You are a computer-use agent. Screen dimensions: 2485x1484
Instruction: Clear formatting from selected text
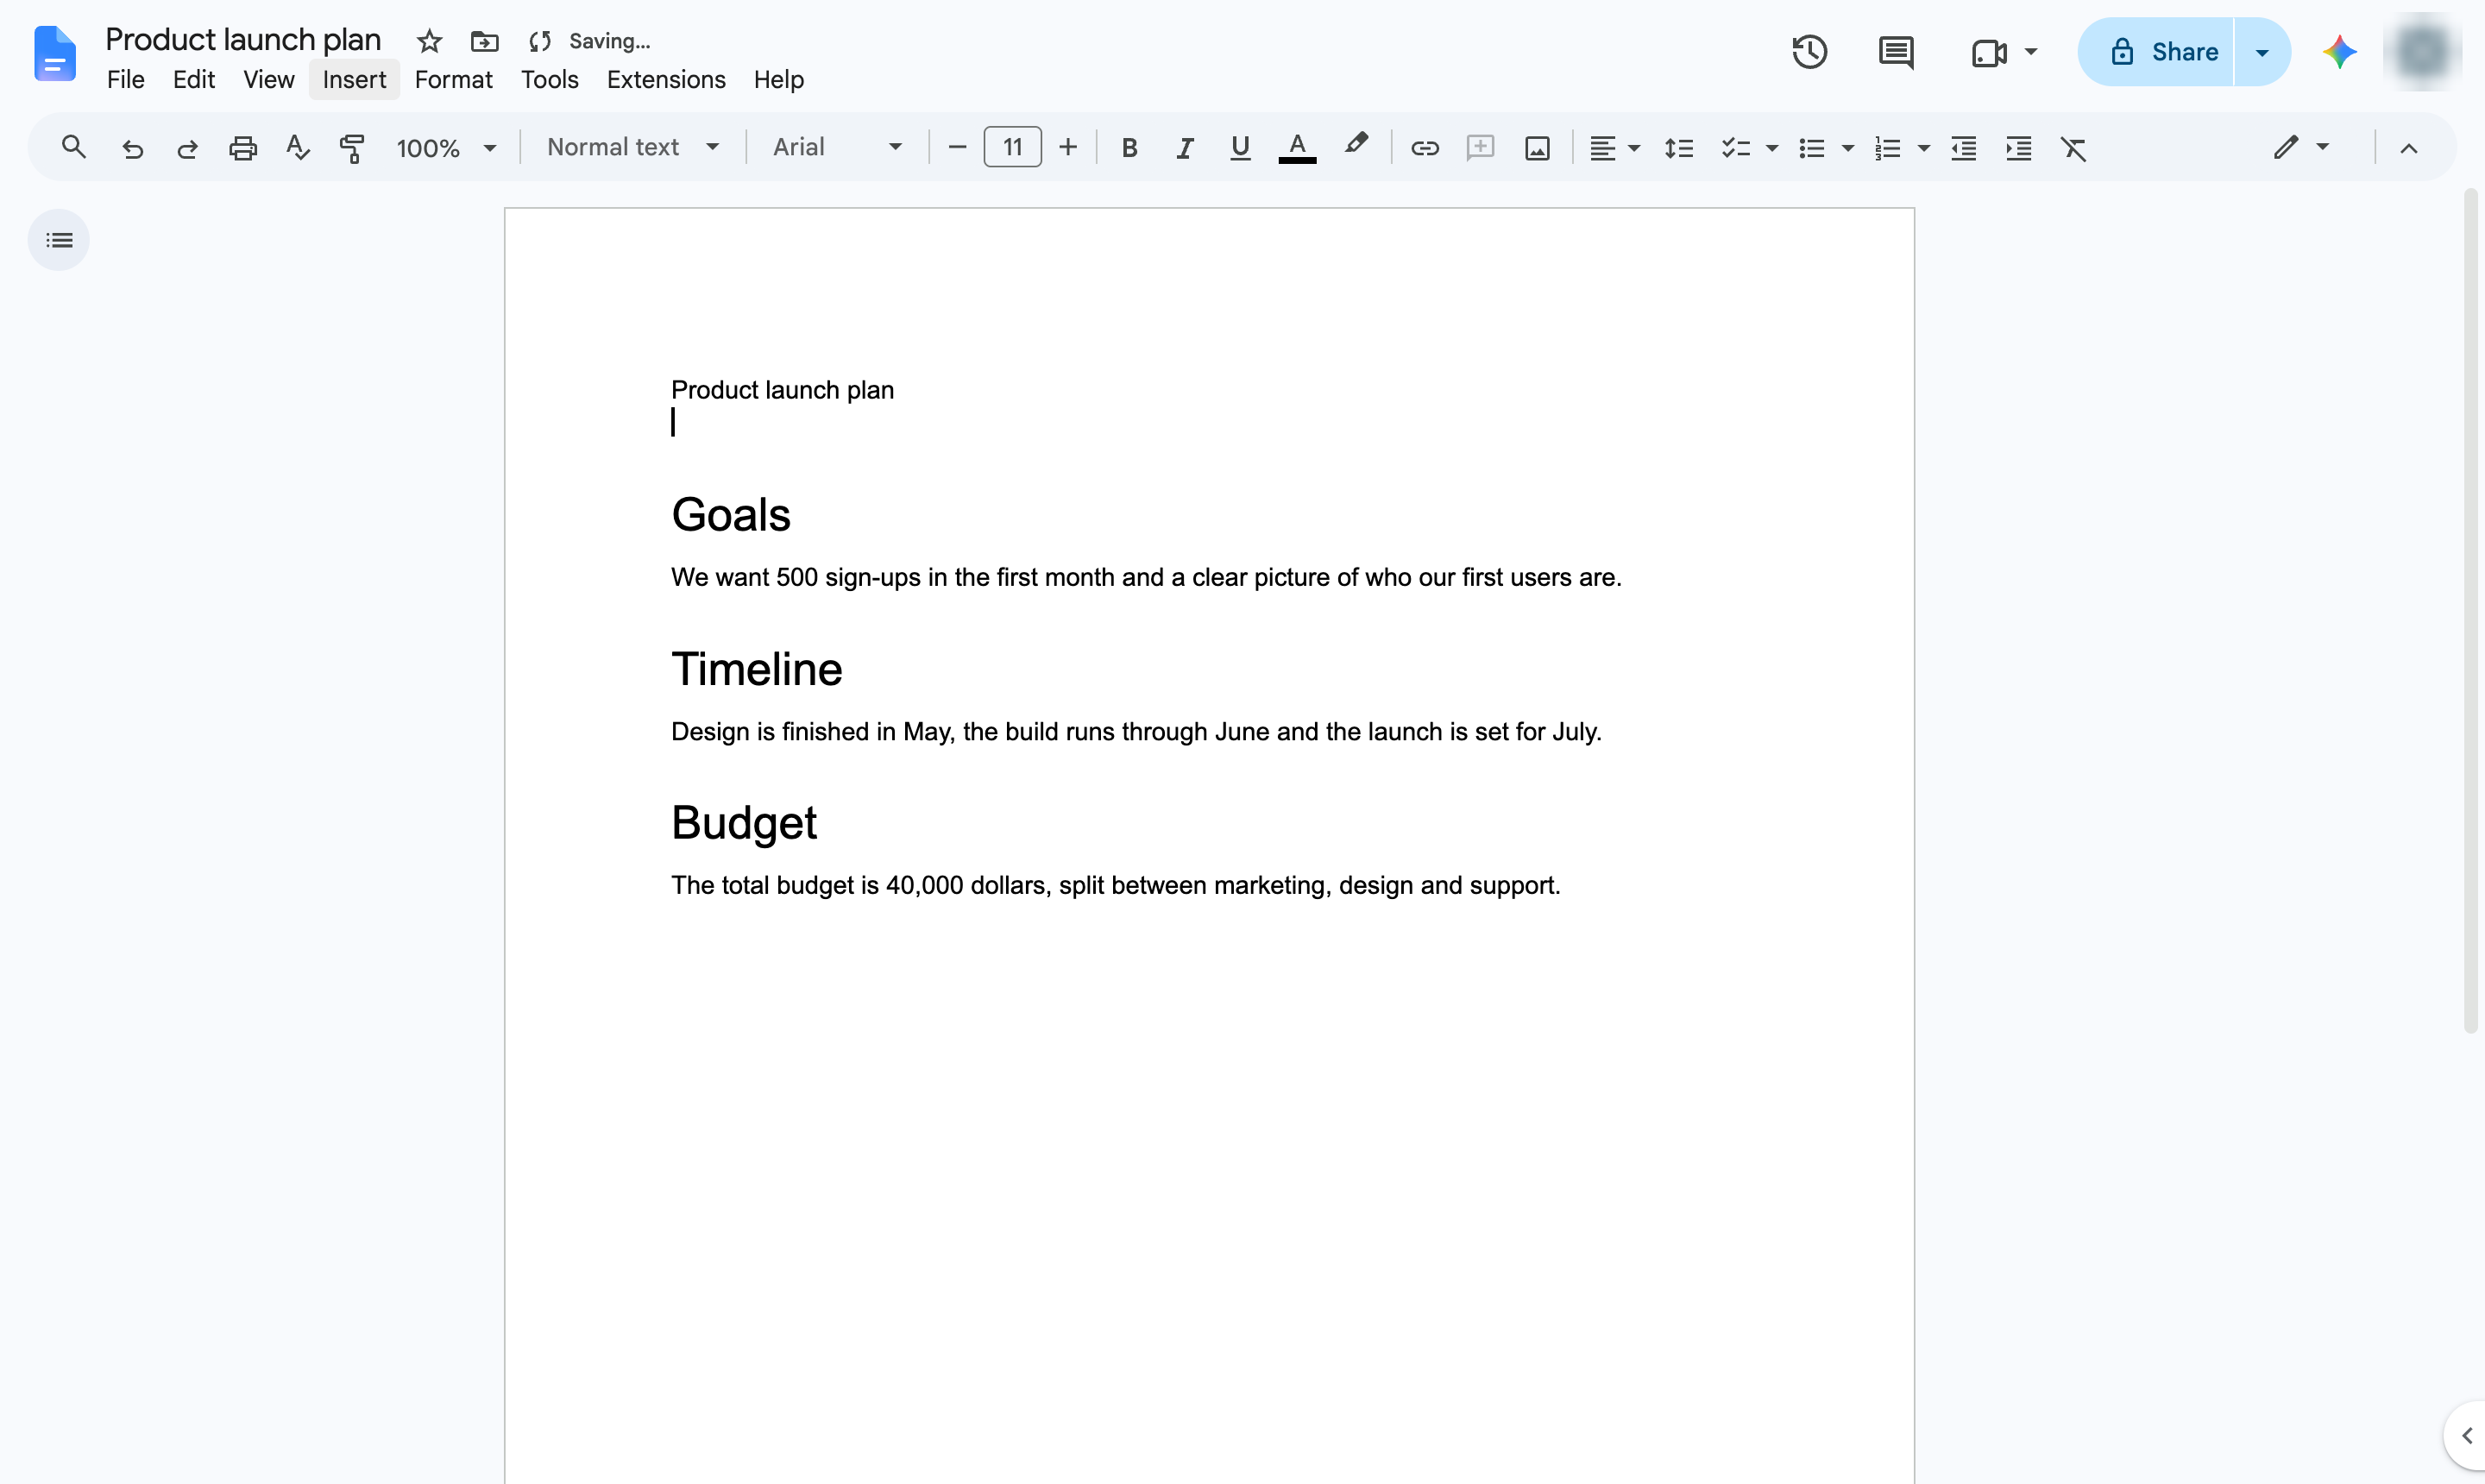coord(2073,148)
